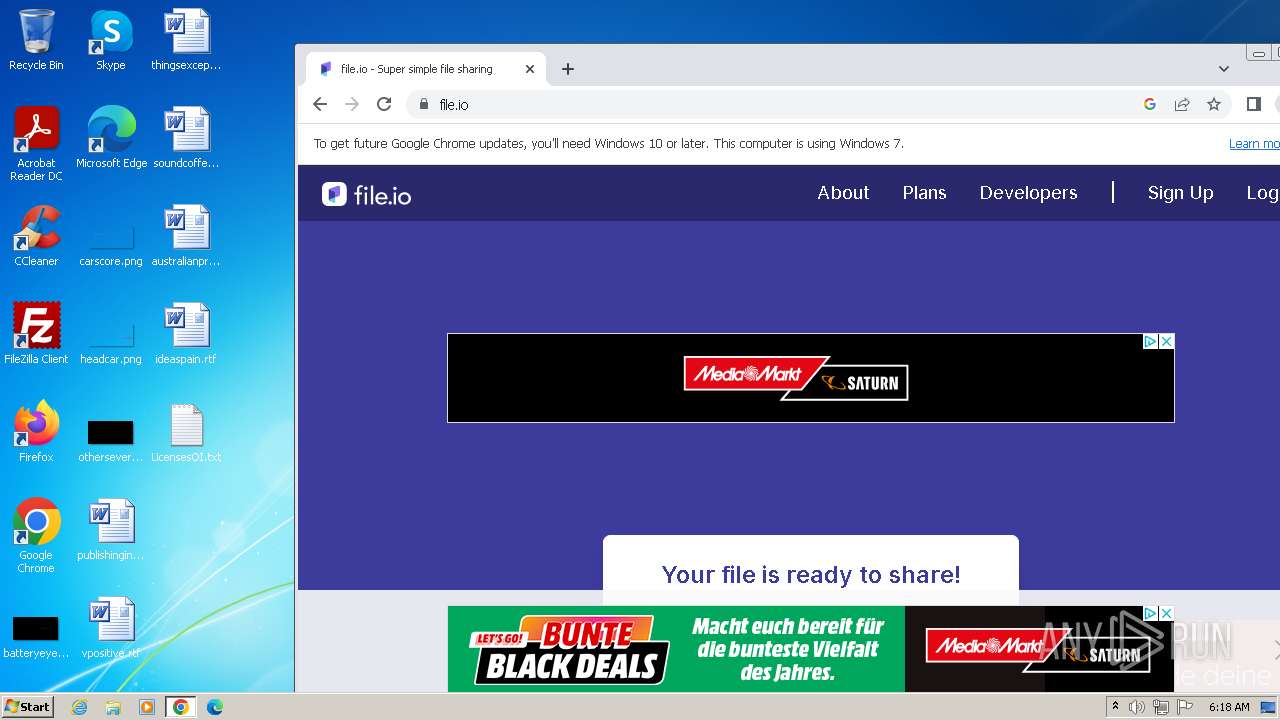Open the Developers page
This screenshot has height=720, width=1280.
coord(1028,193)
